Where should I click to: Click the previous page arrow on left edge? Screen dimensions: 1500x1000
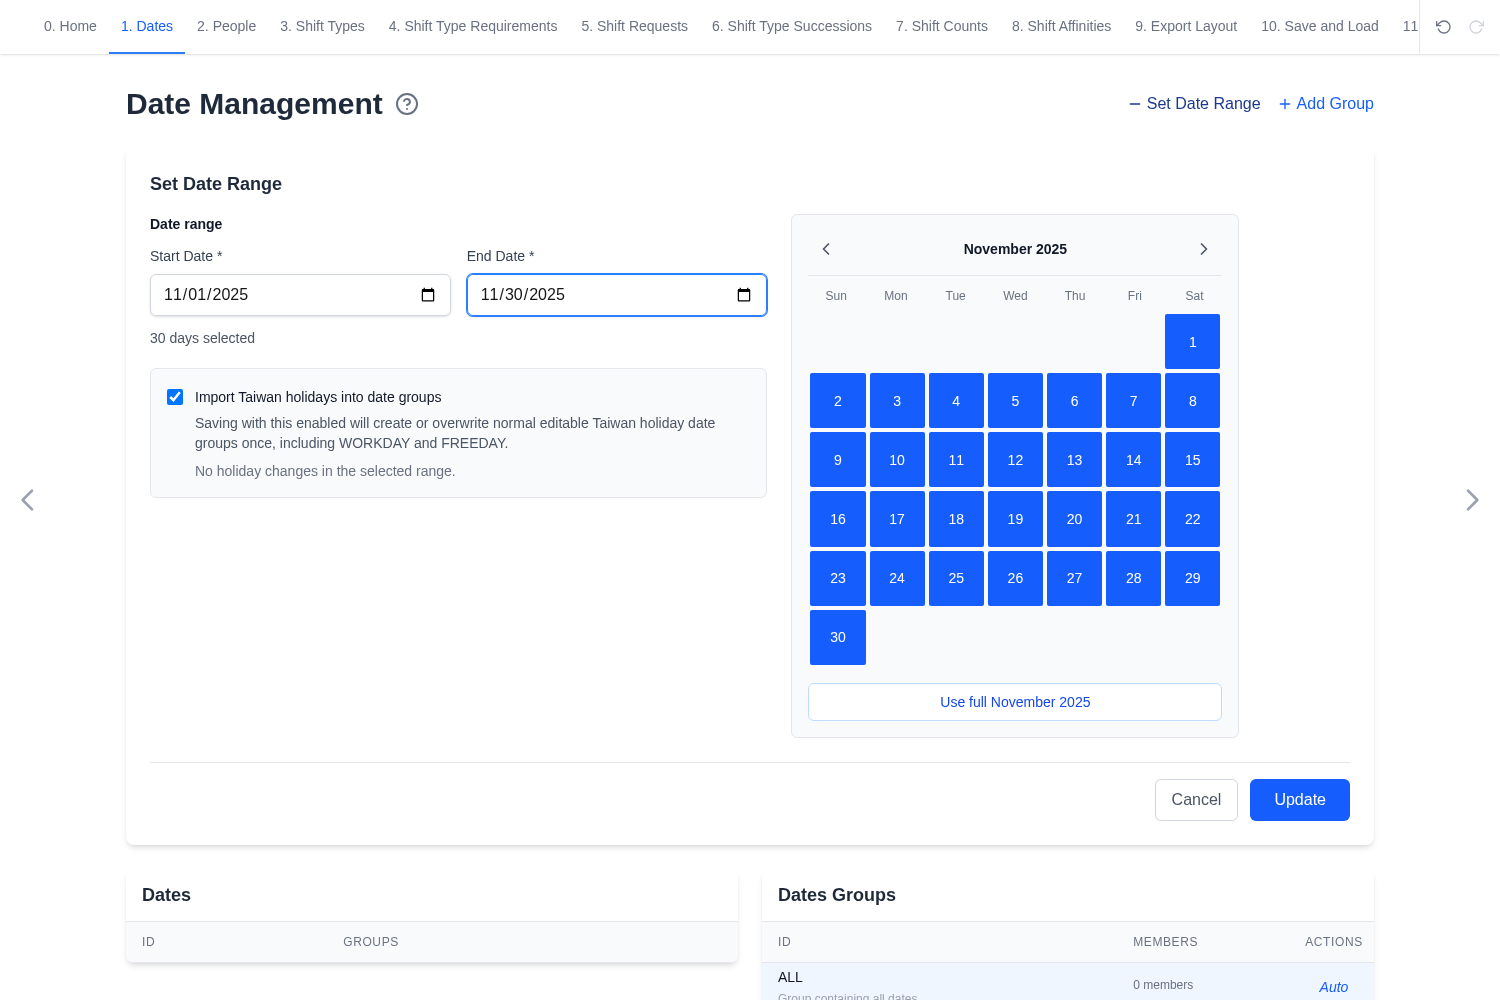[28, 500]
